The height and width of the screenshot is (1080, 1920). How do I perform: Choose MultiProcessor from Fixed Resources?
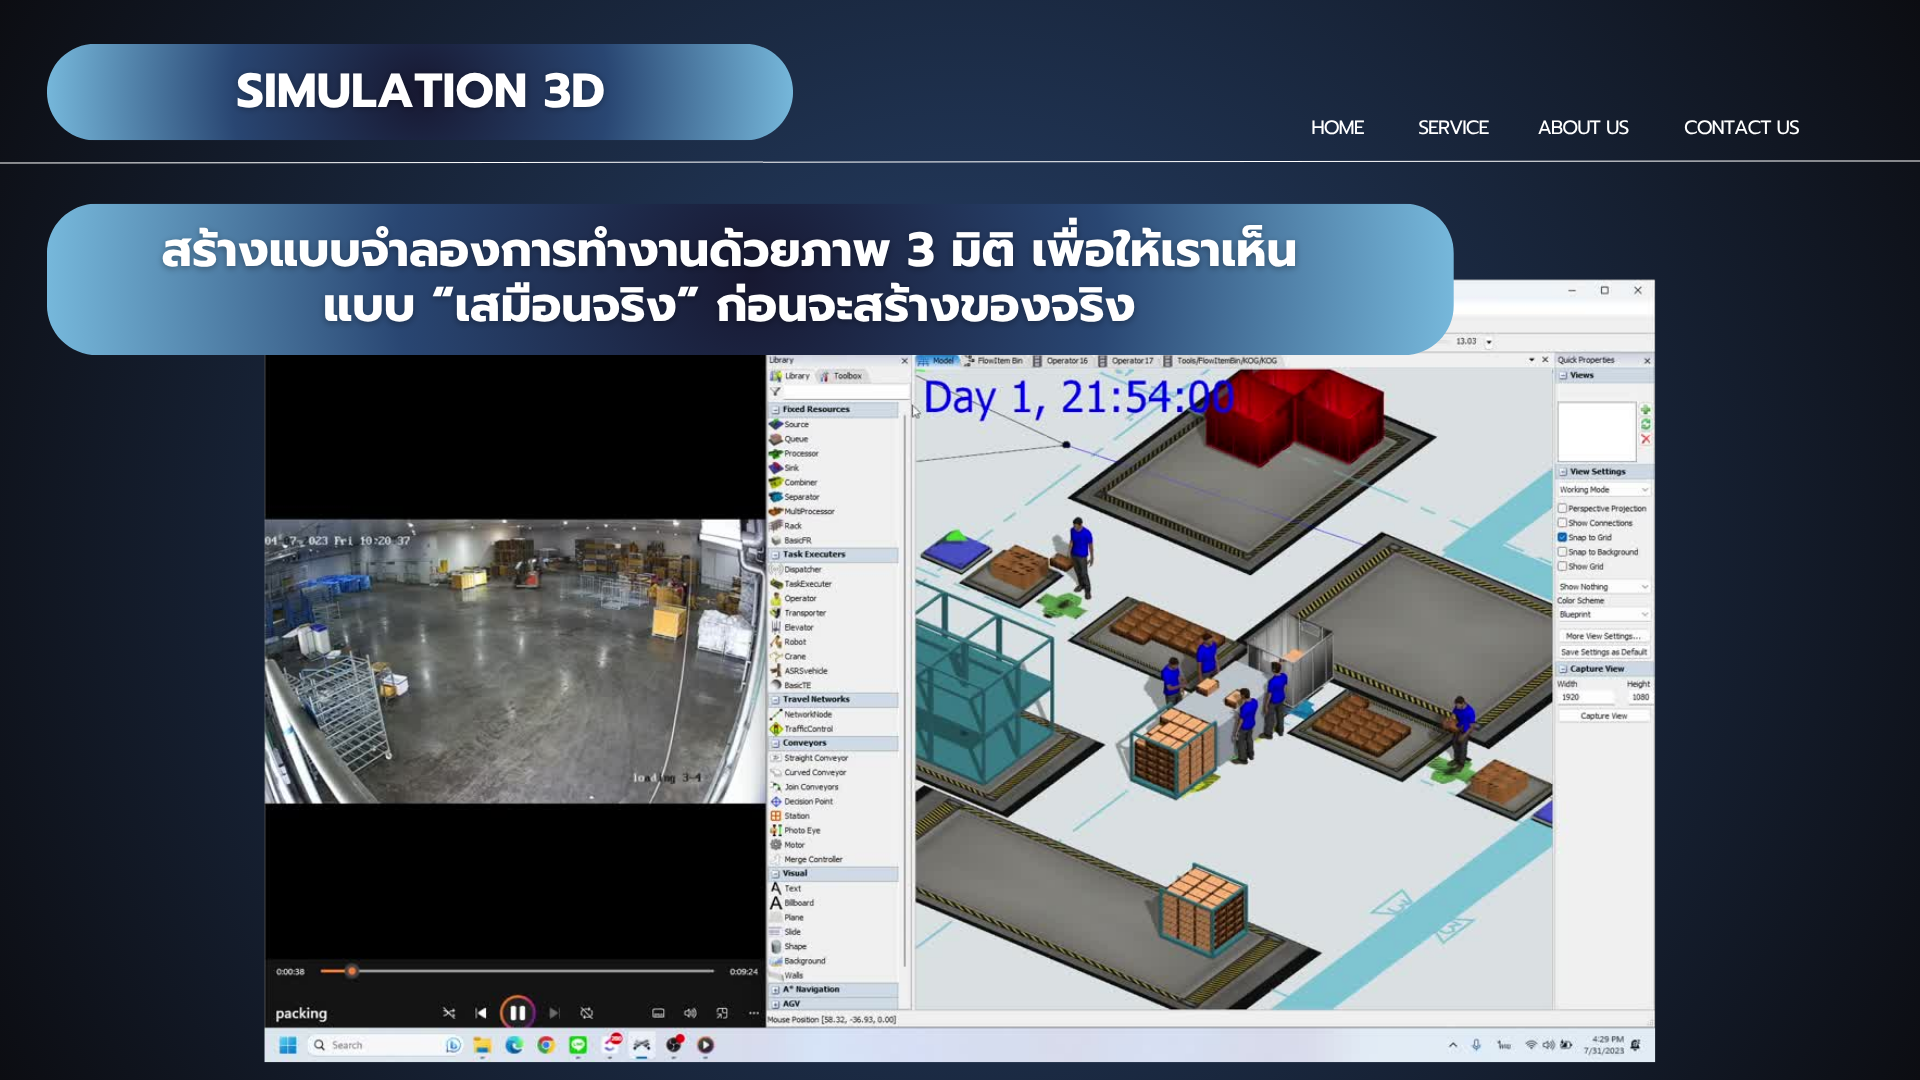point(802,511)
